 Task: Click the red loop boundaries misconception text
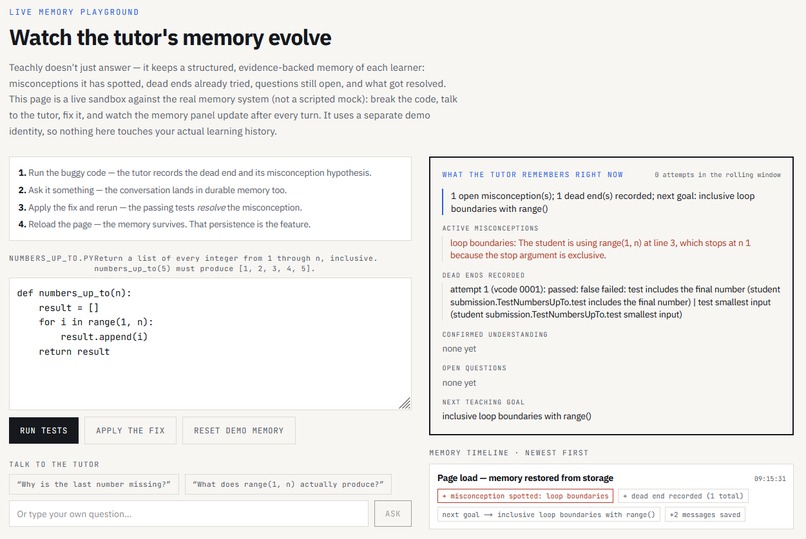[x=600, y=249]
